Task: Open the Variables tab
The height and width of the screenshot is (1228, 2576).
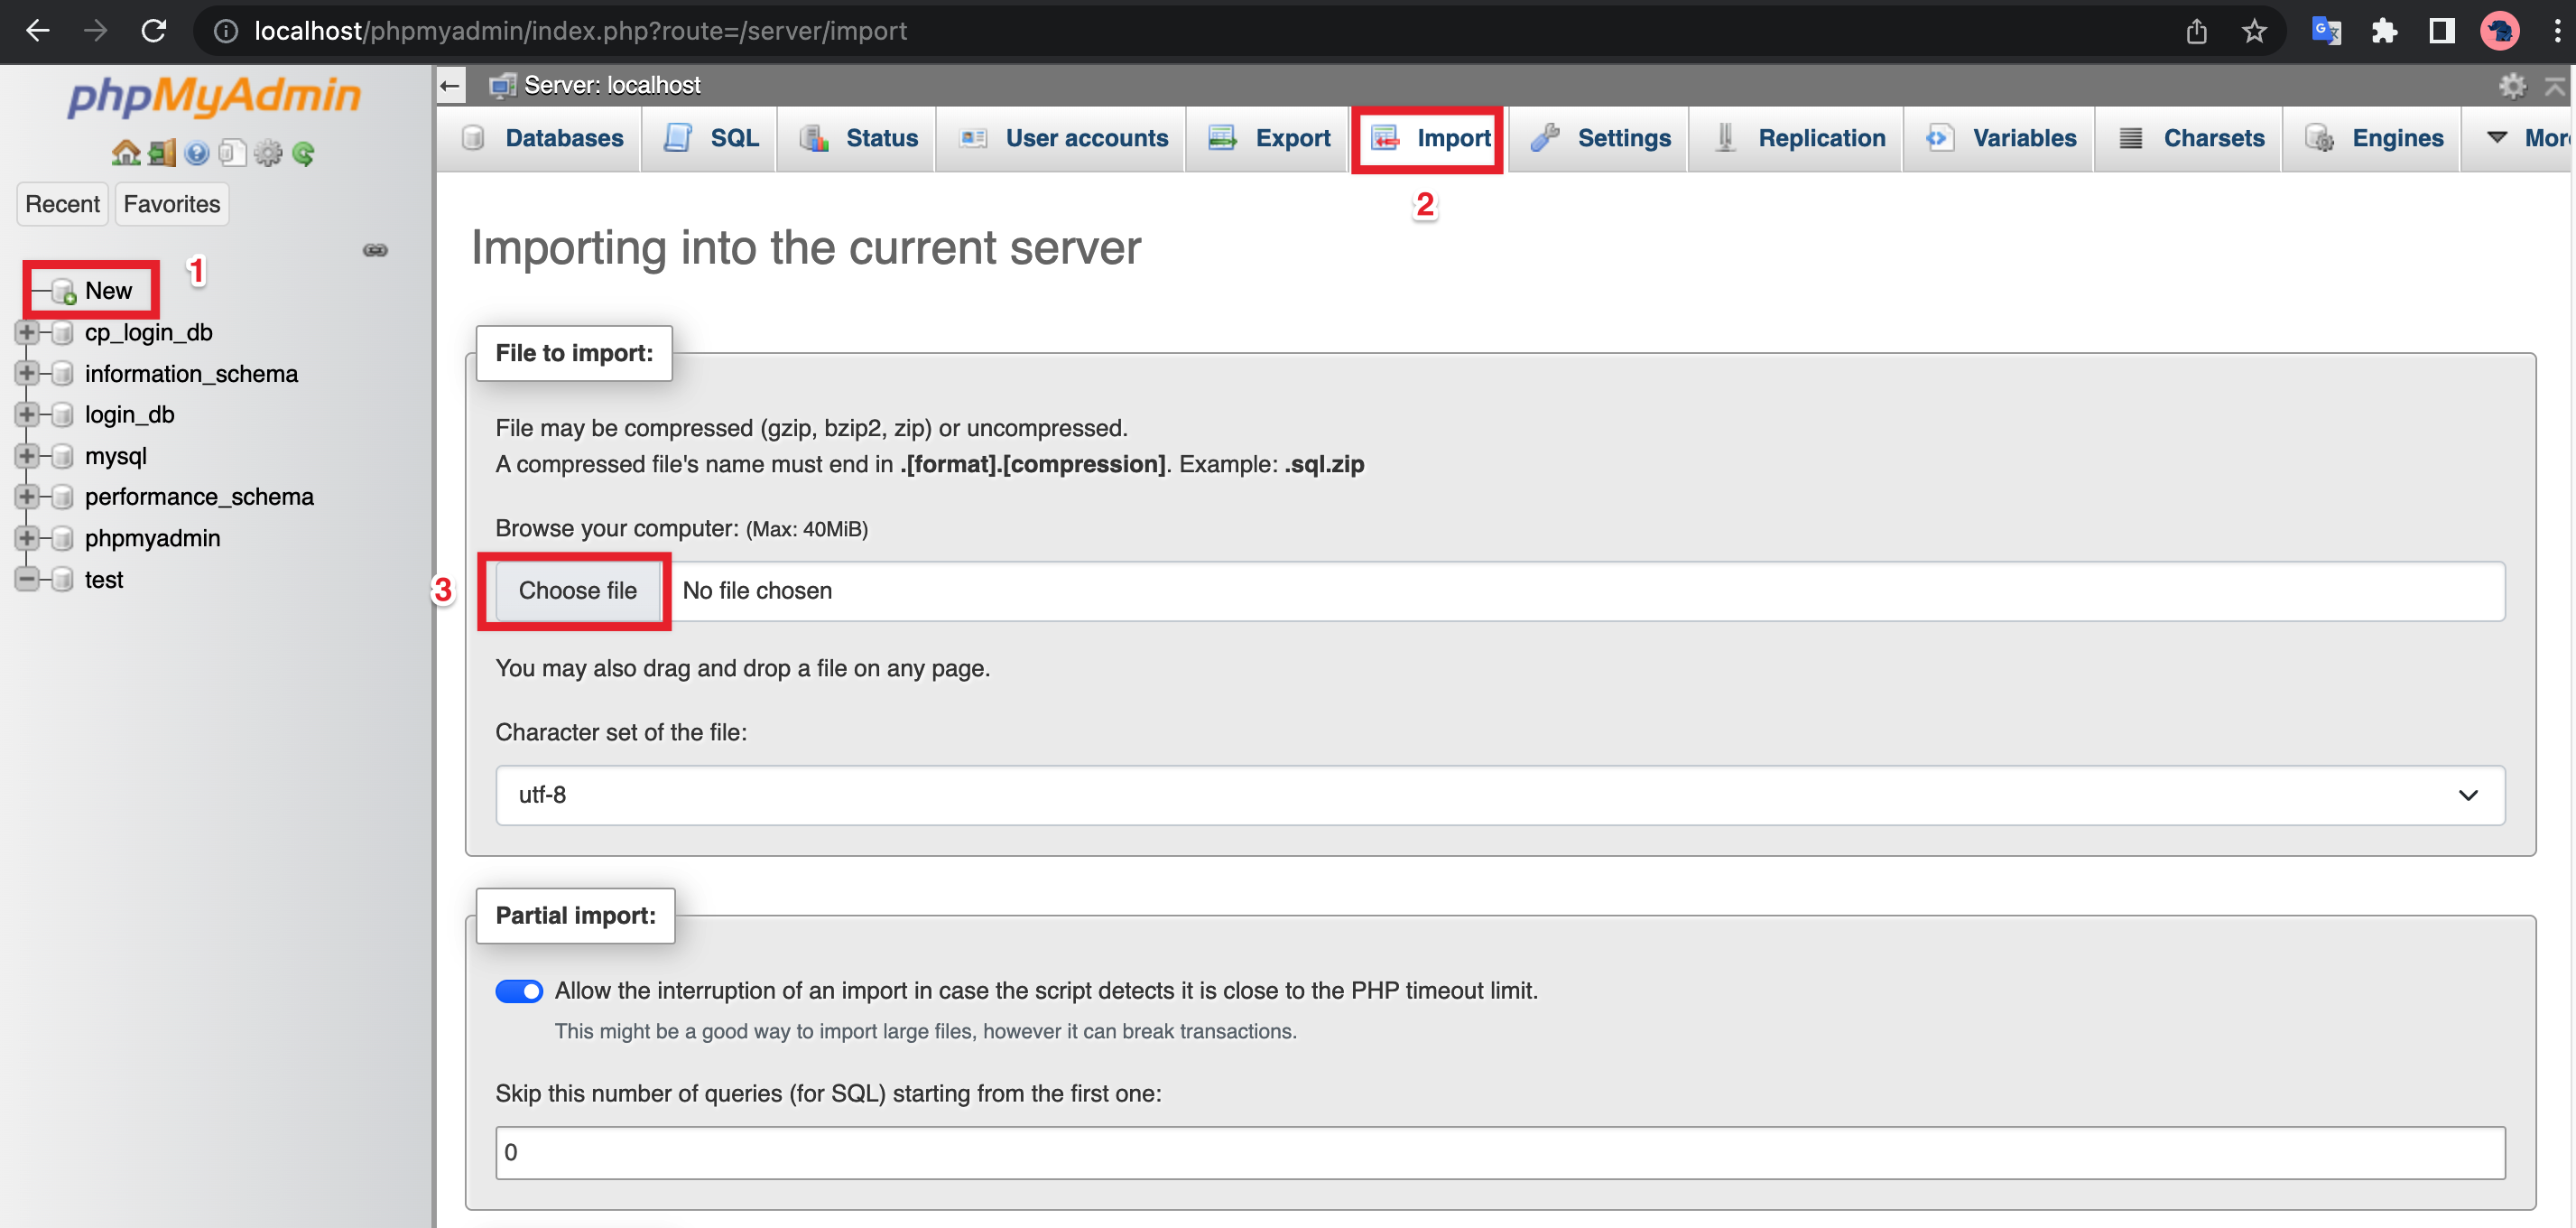Action: pos(1998,138)
